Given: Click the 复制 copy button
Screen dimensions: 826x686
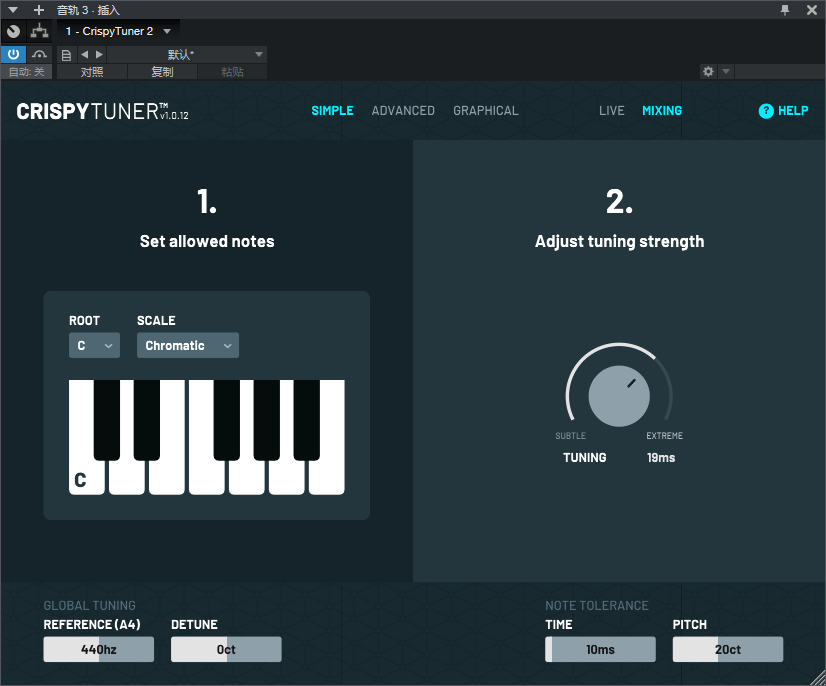Looking at the screenshot, I should [x=162, y=72].
